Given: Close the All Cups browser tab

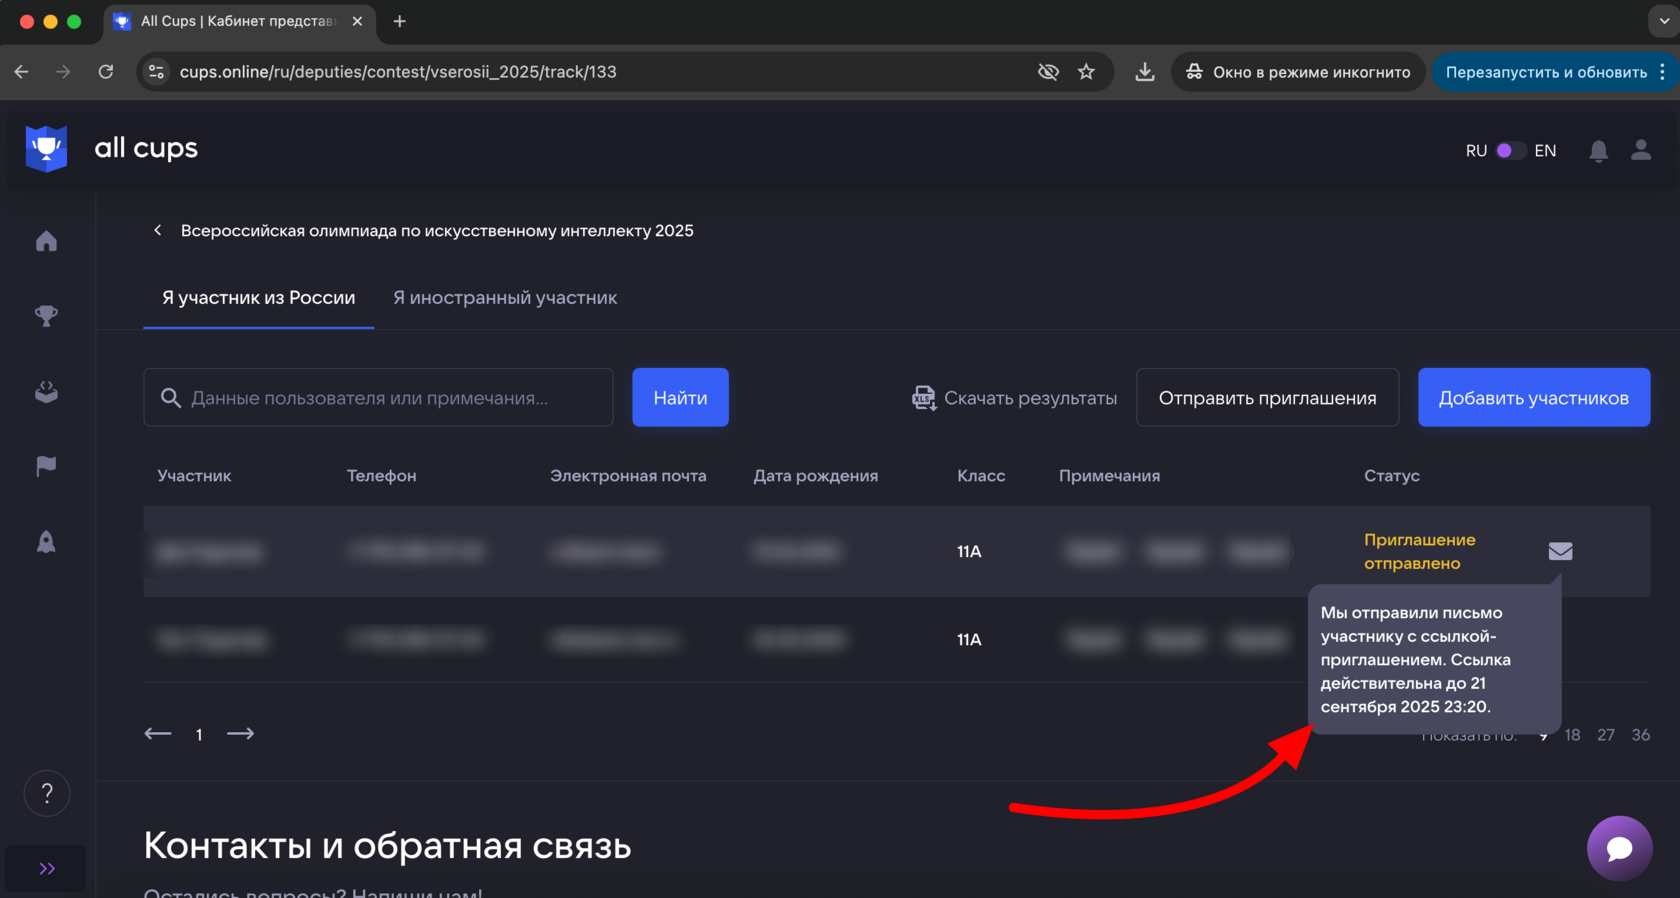Looking at the screenshot, I should (357, 21).
